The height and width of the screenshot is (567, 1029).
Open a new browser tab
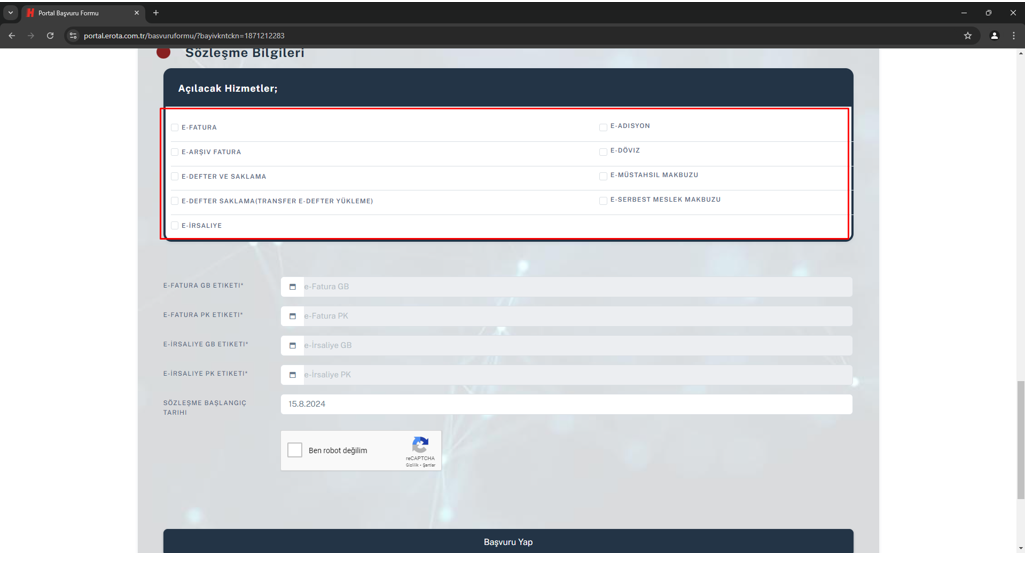tap(156, 13)
